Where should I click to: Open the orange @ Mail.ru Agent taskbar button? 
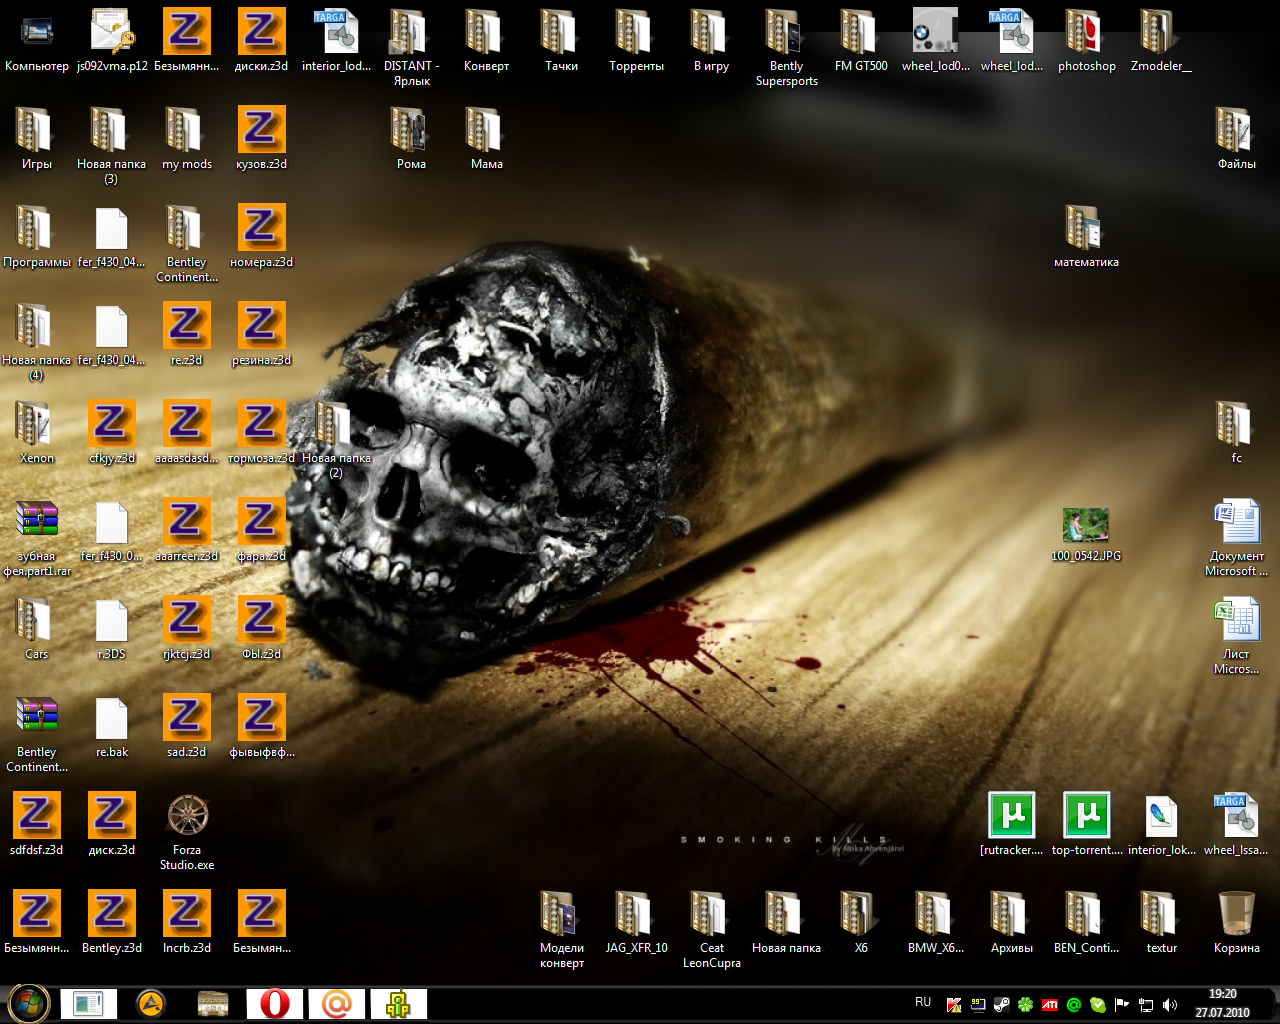337,1004
